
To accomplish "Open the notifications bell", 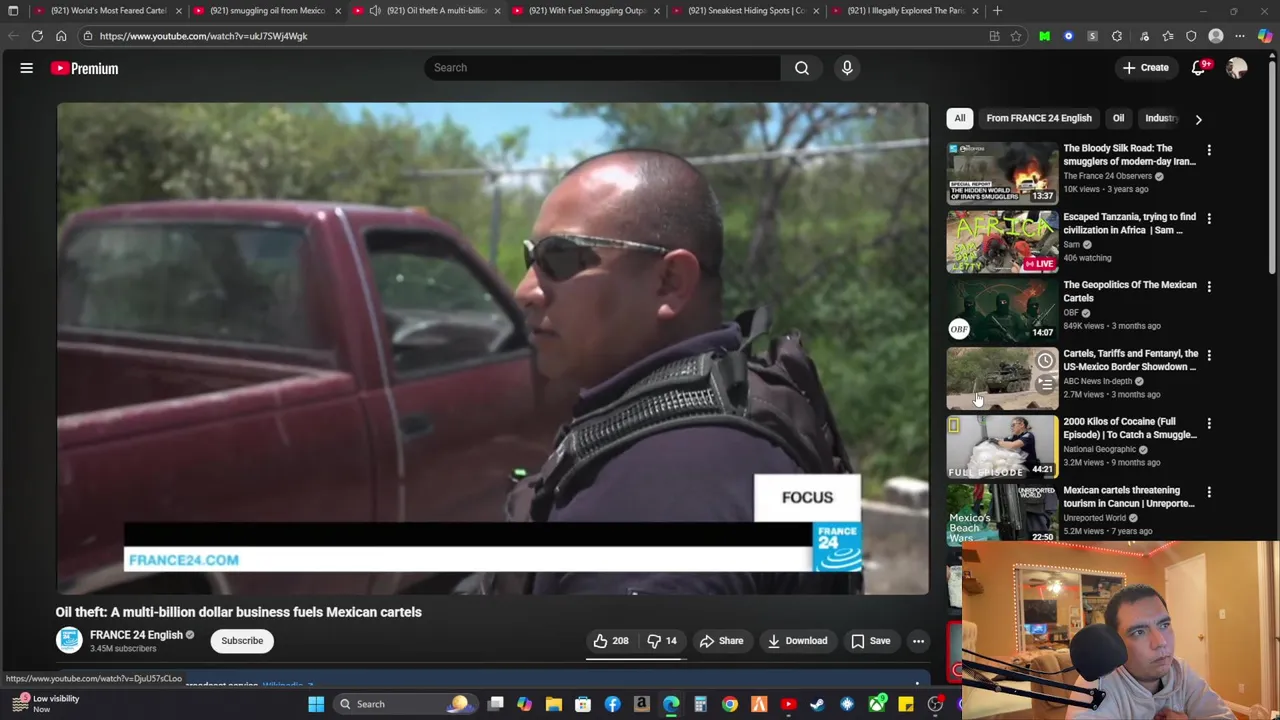I will point(1198,68).
